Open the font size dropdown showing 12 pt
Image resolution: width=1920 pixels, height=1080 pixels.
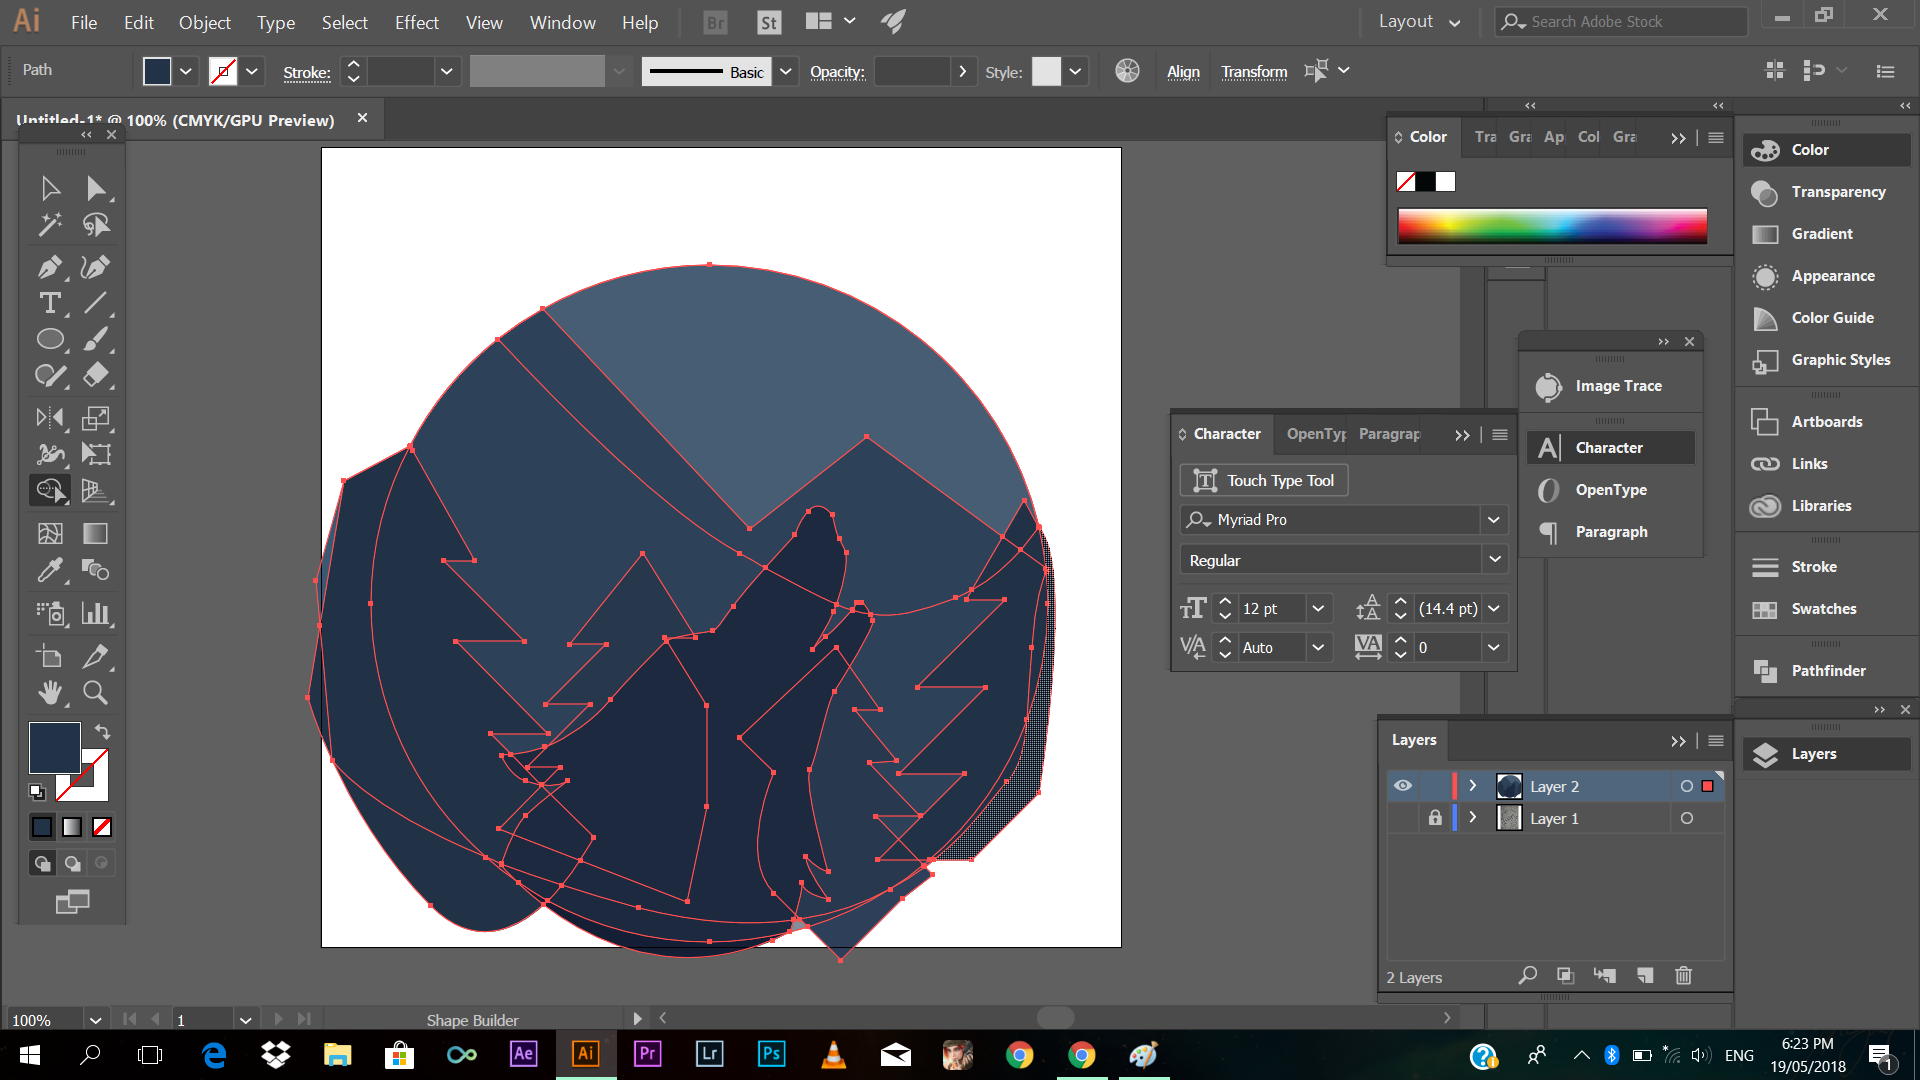point(1319,609)
